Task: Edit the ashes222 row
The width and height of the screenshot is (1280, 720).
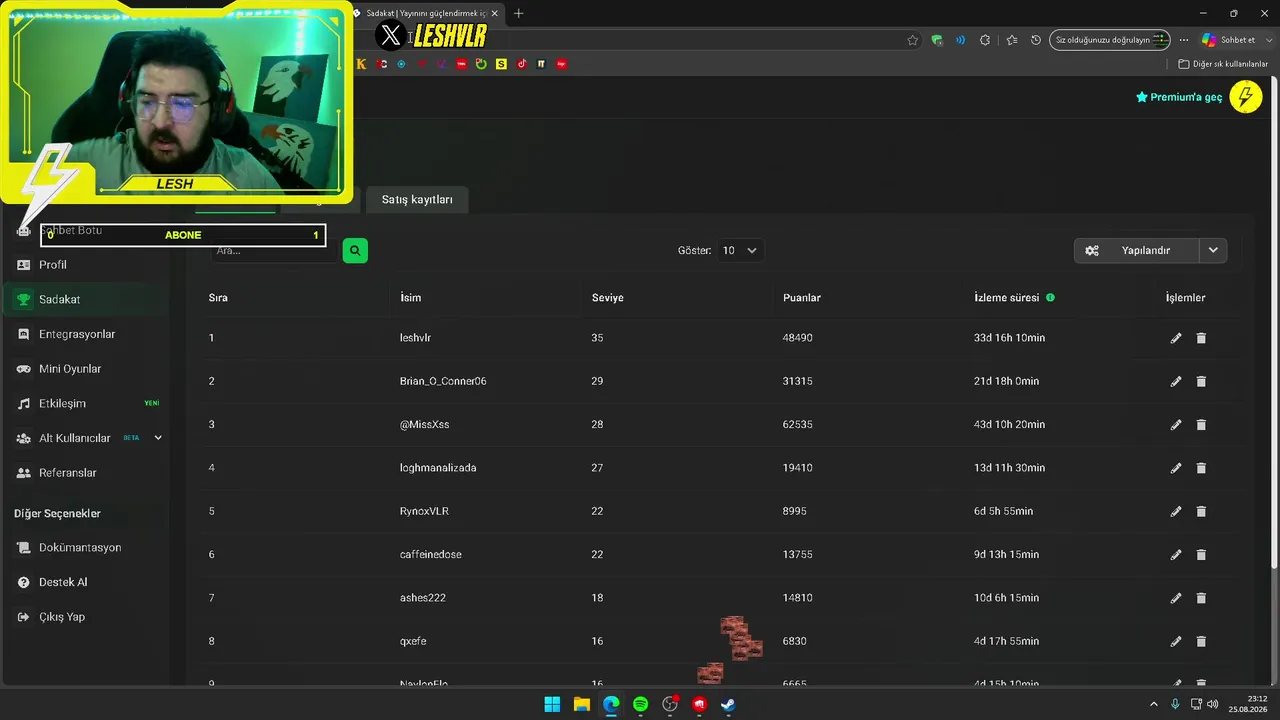Action: (1176, 598)
